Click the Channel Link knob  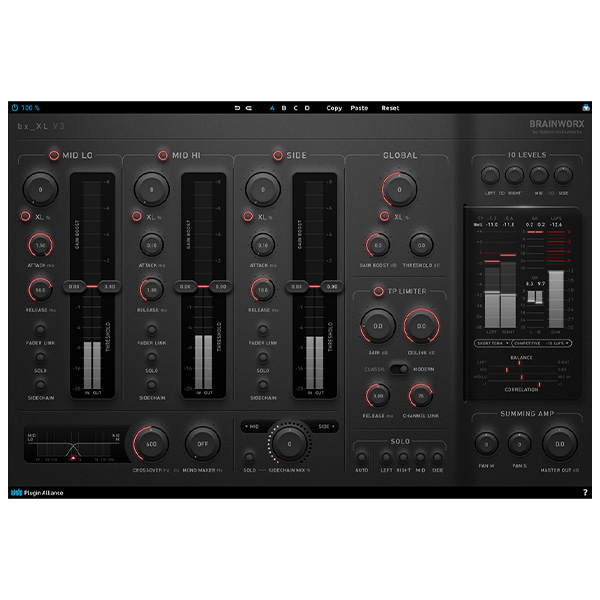click(421, 396)
